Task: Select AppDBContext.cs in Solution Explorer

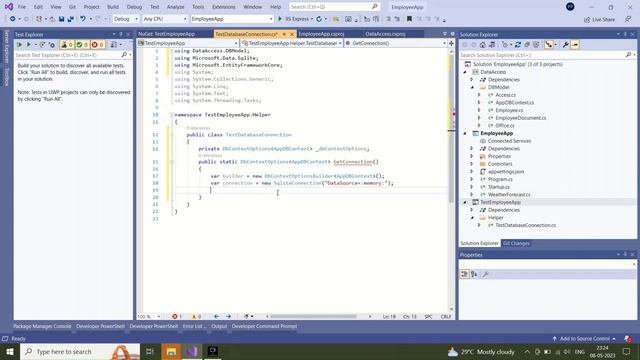Action: [514, 102]
